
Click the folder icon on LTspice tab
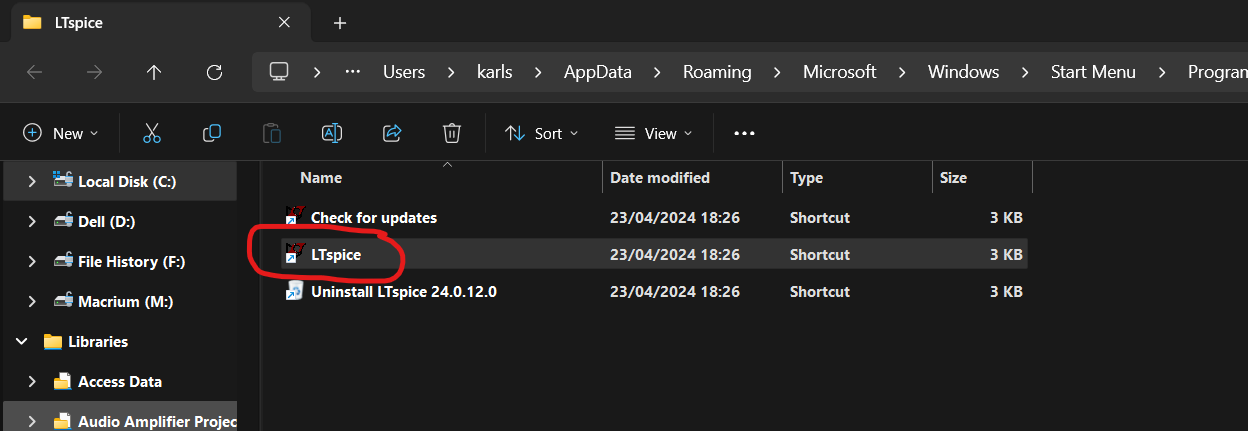click(x=32, y=22)
